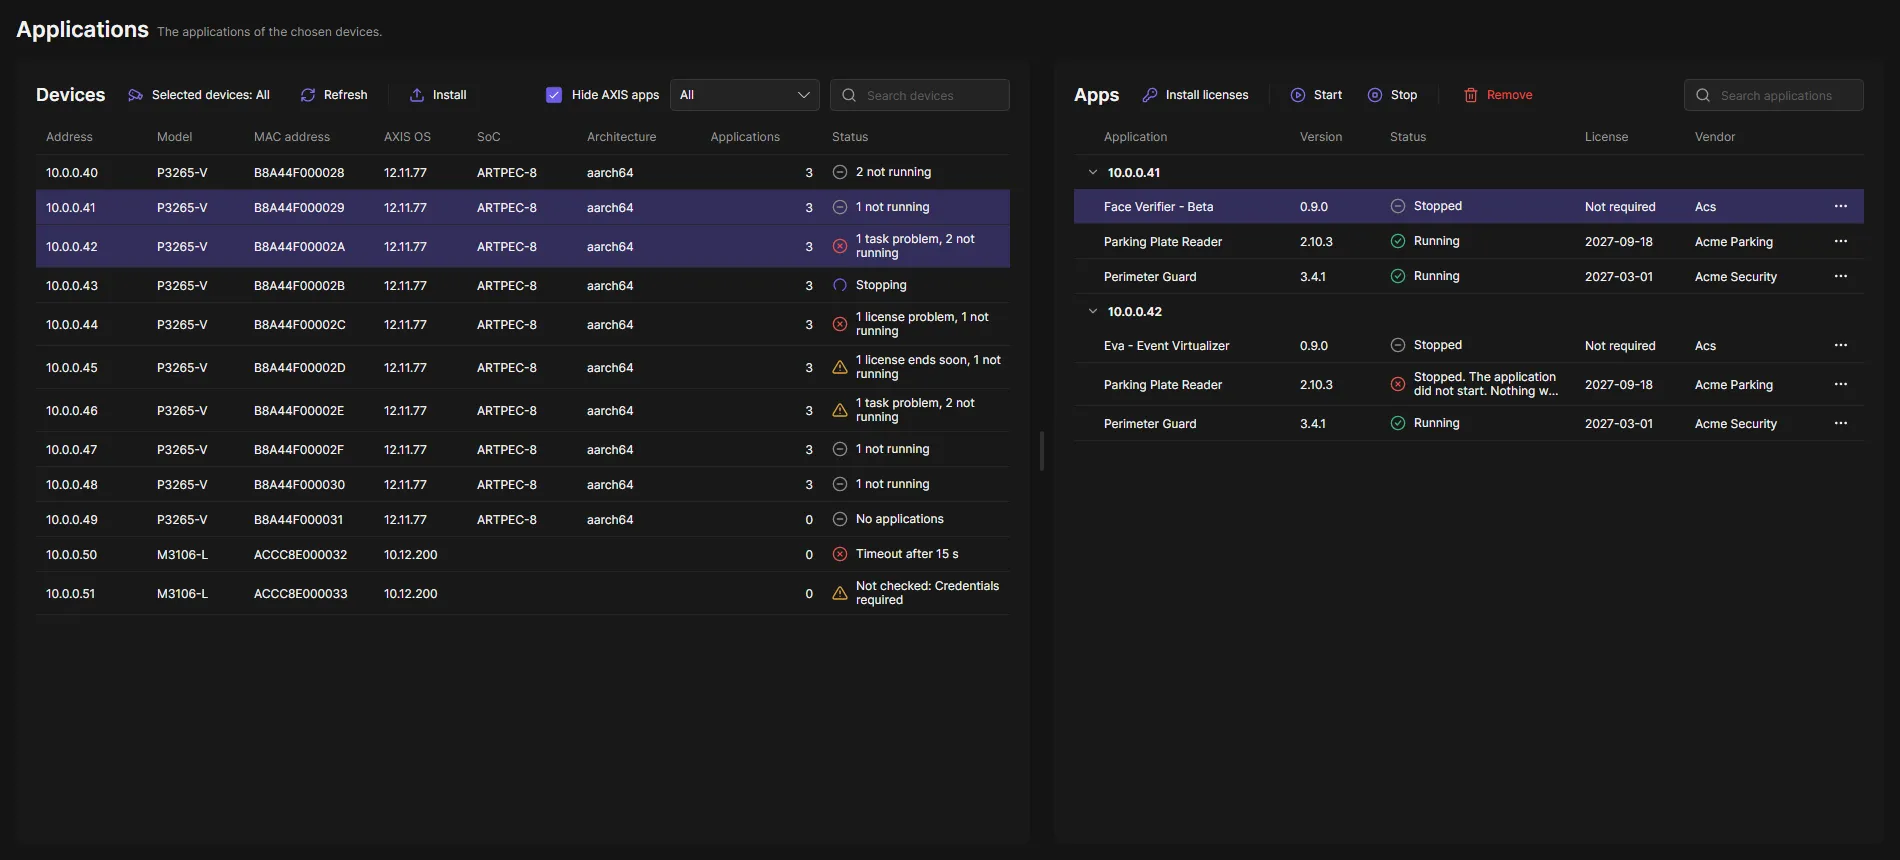Open the All filter dropdown
The height and width of the screenshot is (860, 1900).
[x=745, y=95]
